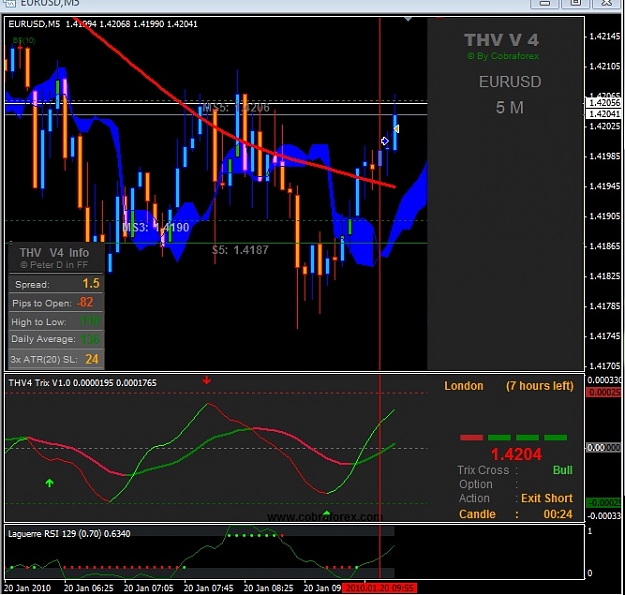Click the red 1.4204 price readout
Image resolution: width=625 pixels, height=595 pixels.
tap(516, 454)
